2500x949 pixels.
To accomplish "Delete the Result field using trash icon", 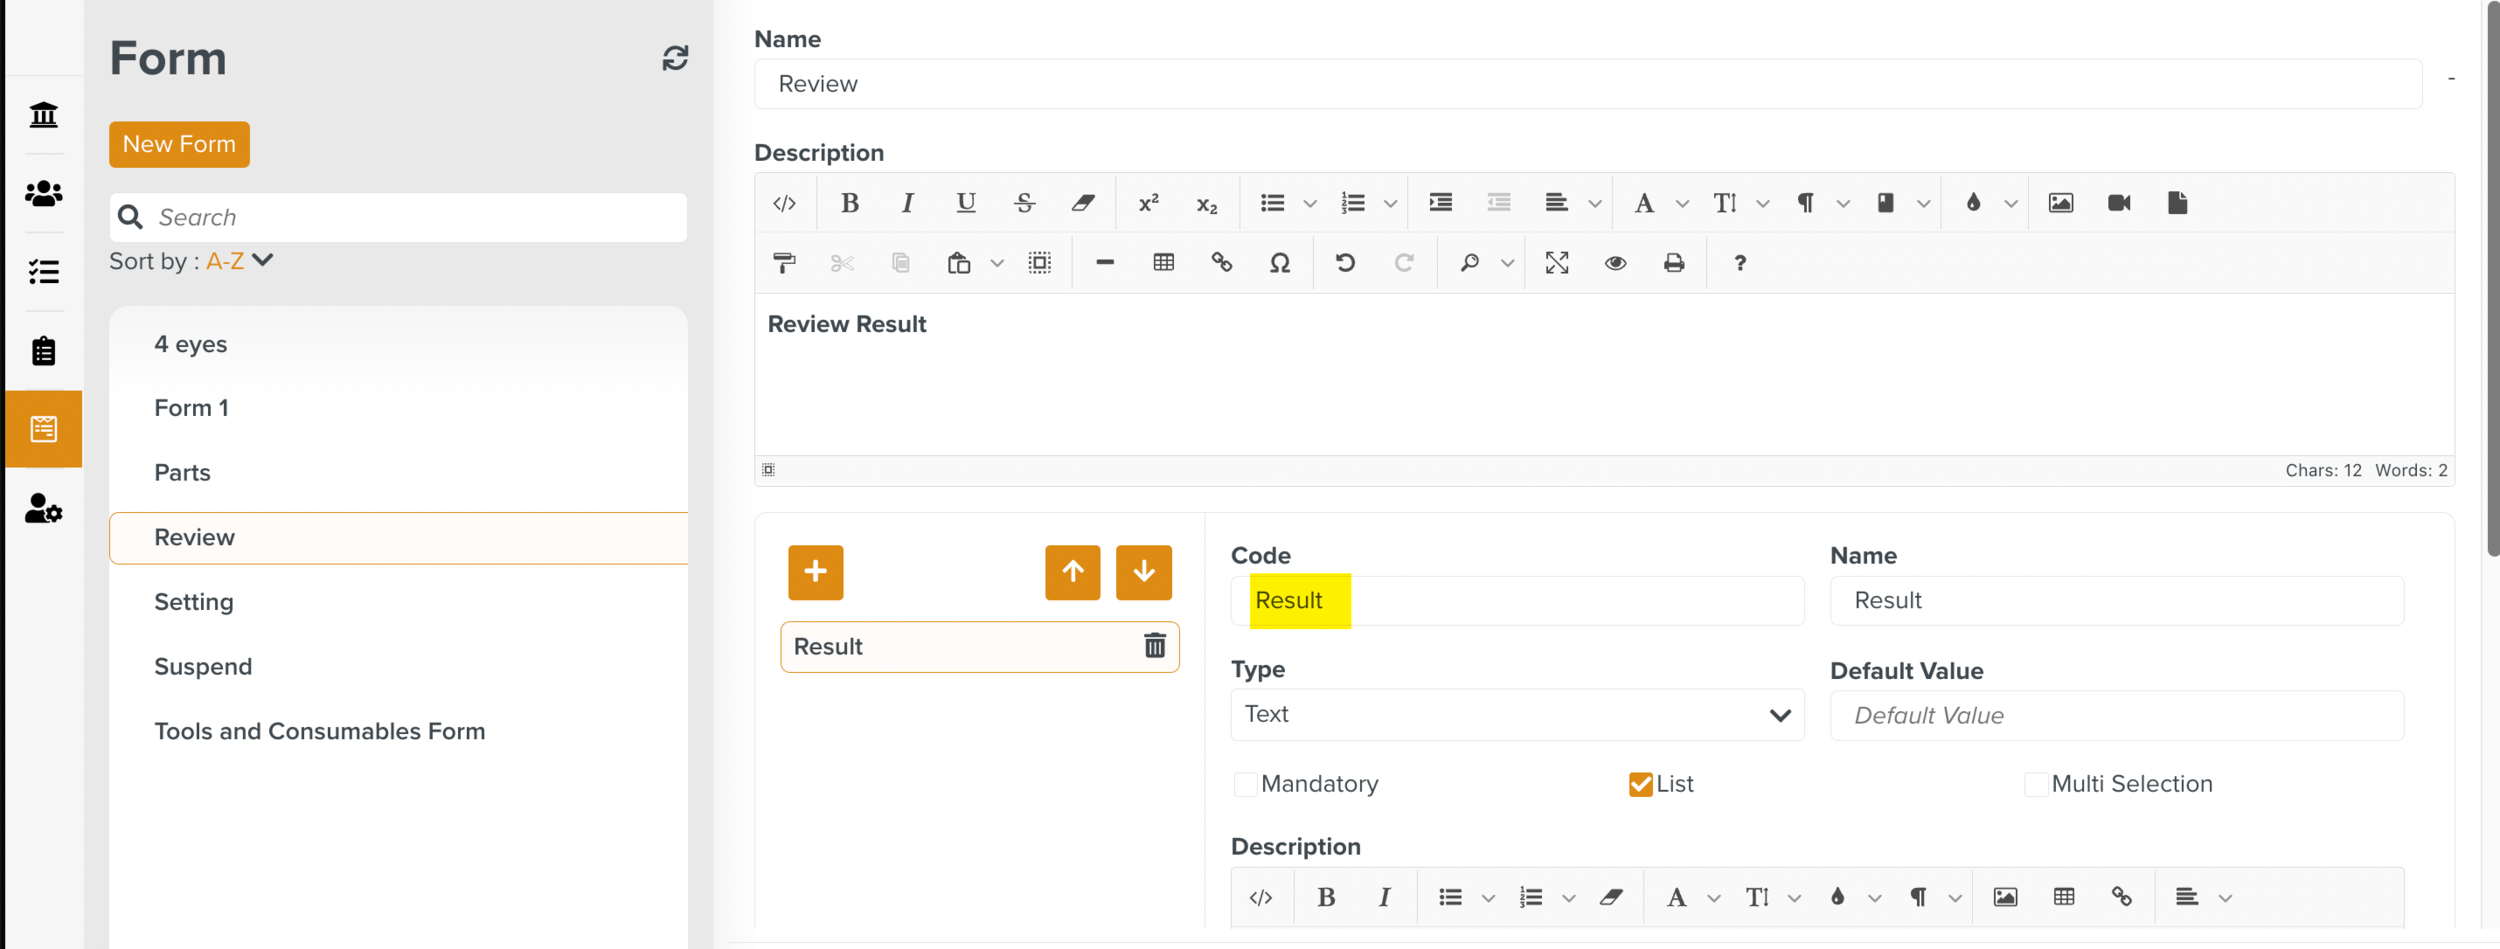I will [x=1154, y=646].
